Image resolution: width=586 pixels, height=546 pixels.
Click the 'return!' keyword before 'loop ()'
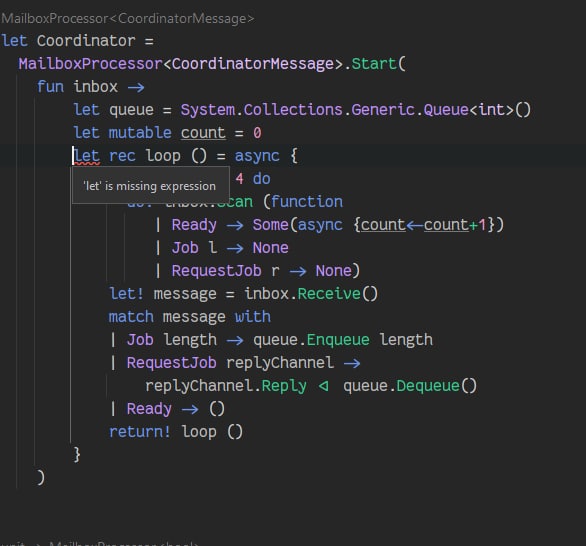click(140, 432)
